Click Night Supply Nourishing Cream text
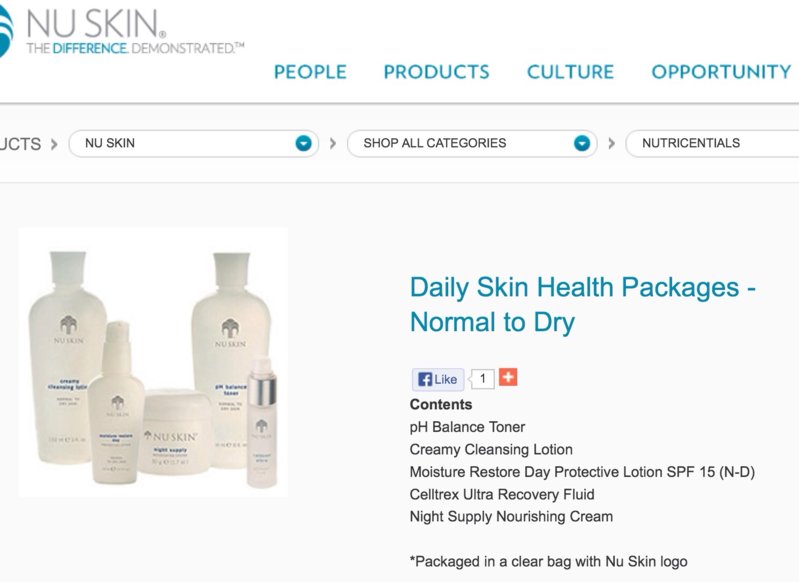The image size is (799, 582). pyautogui.click(x=511, y=517)
